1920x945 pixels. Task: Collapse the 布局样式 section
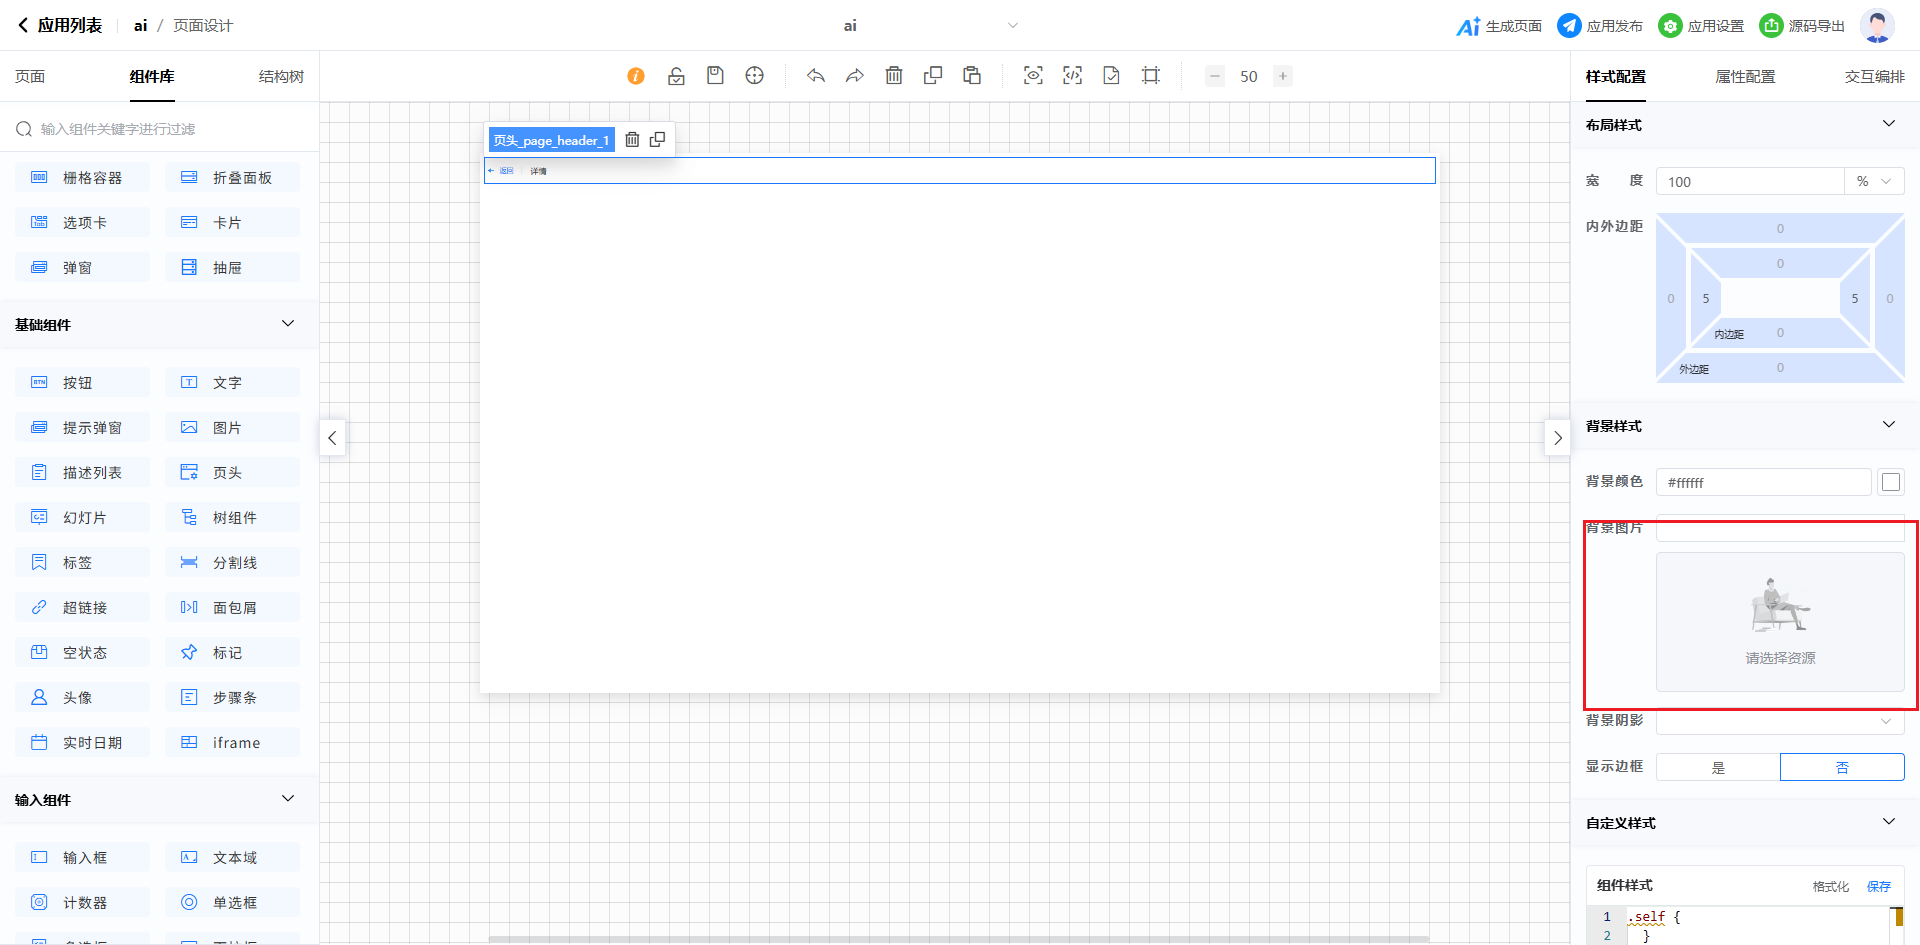pyautogui.click(x=1888, y=124)
